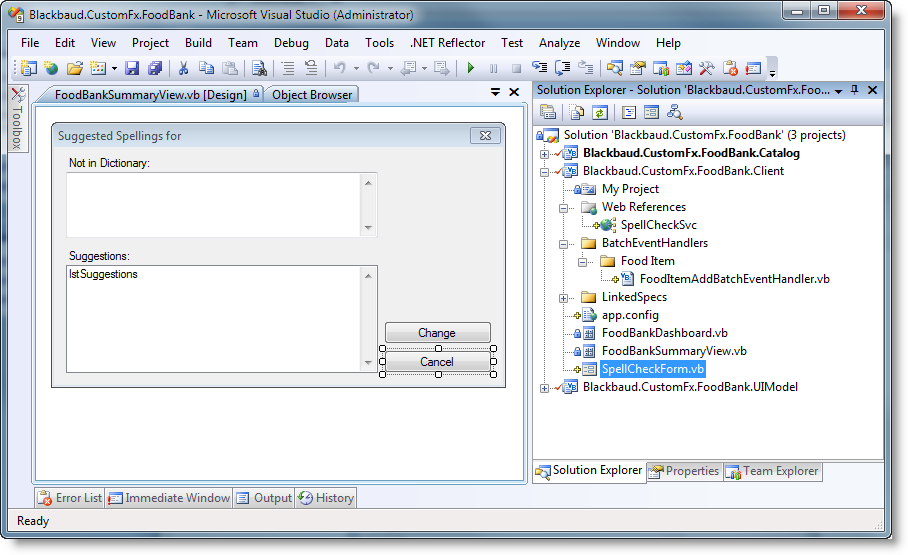Click scroll-down arrow in Suggestions list

pos(368,363)
